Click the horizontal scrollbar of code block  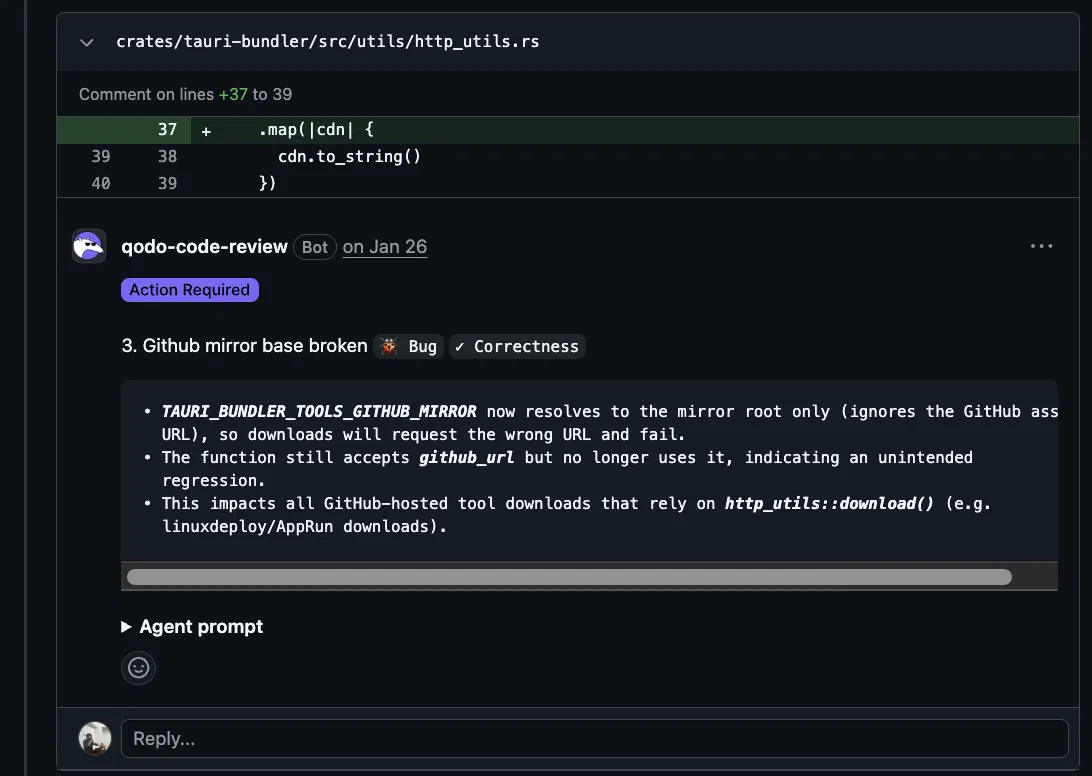tap(569, 577)
